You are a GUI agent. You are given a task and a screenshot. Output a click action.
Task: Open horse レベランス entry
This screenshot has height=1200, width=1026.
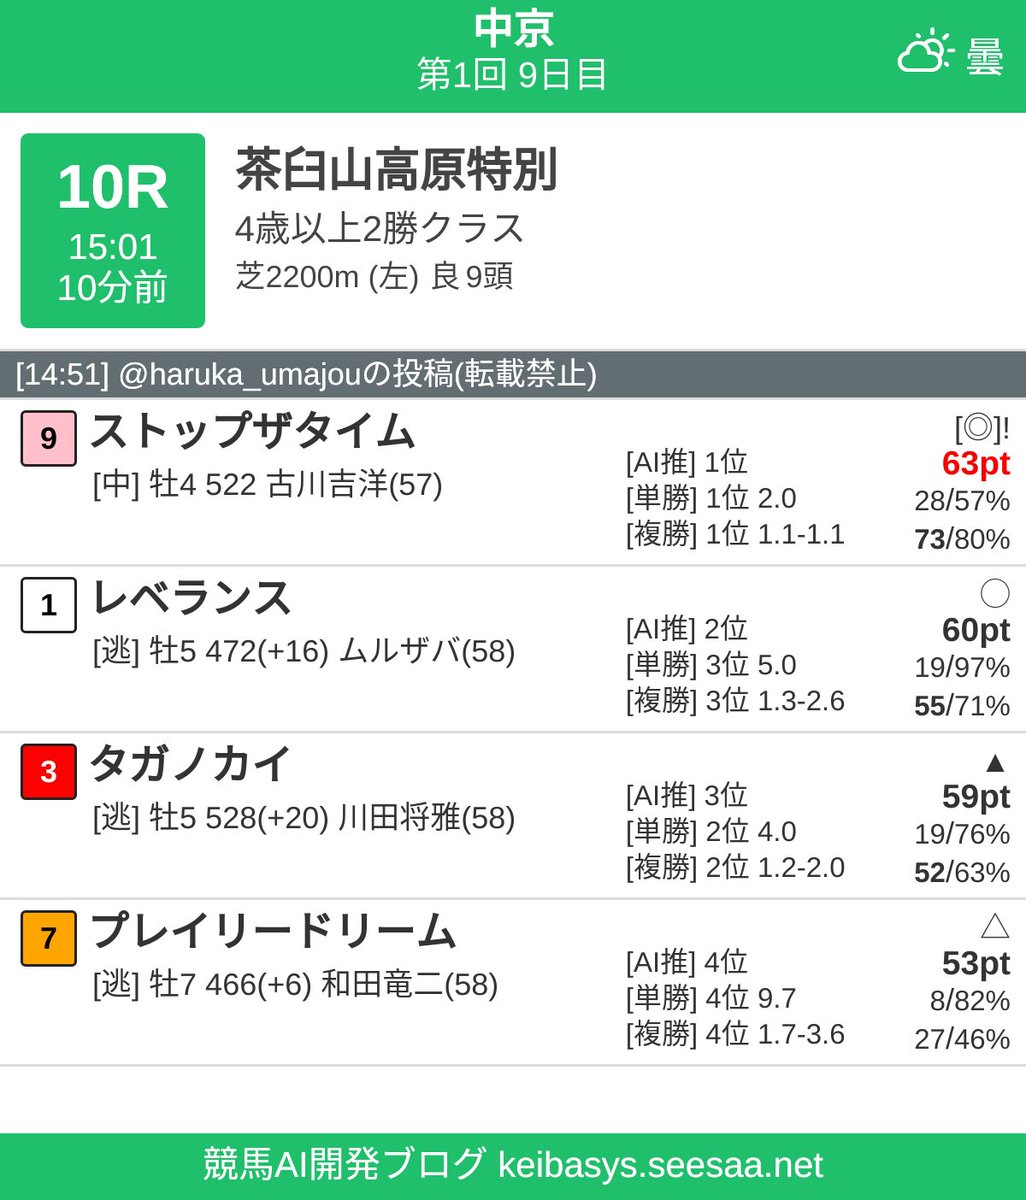191,599
